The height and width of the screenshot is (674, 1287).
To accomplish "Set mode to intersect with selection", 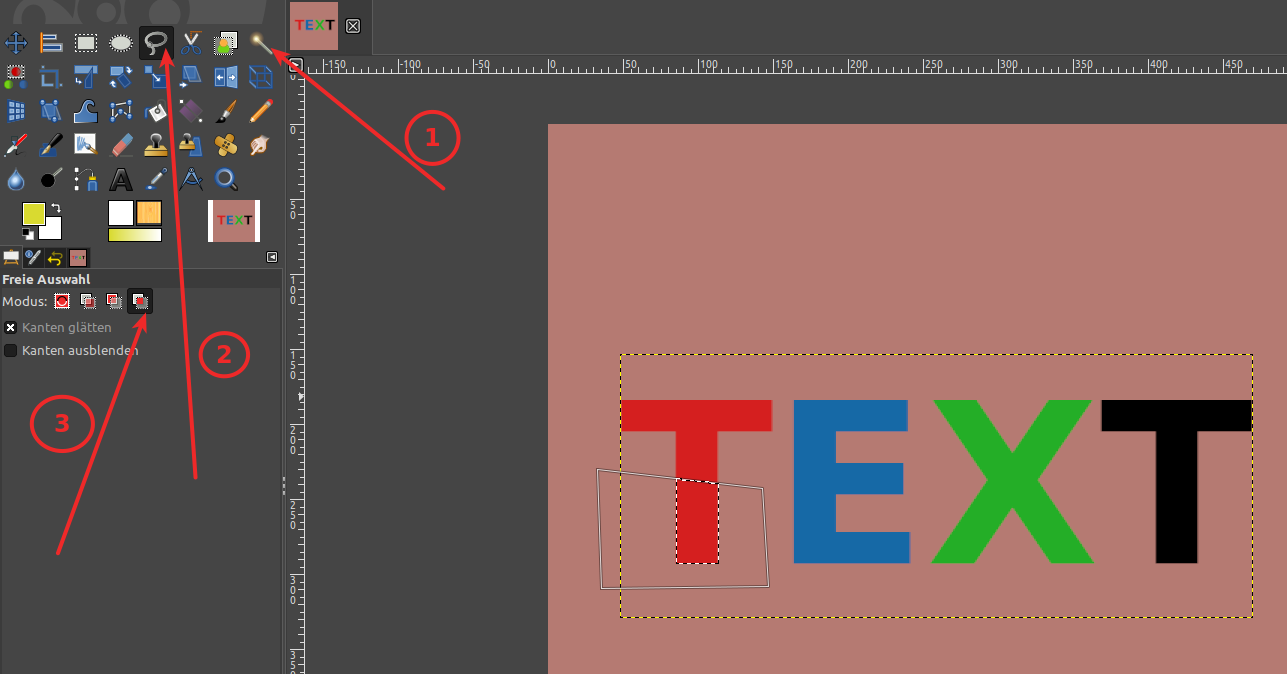I will (141, 300).
